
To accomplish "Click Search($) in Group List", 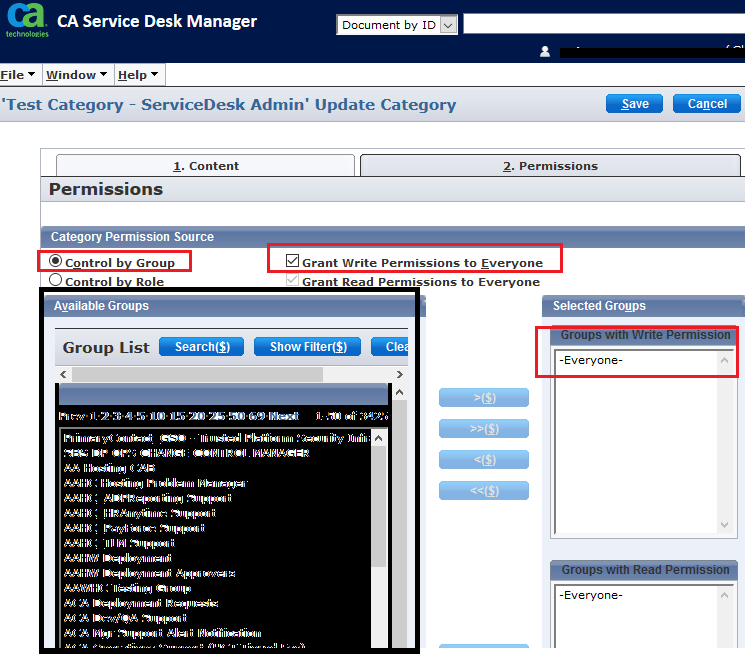I will 202,347.
